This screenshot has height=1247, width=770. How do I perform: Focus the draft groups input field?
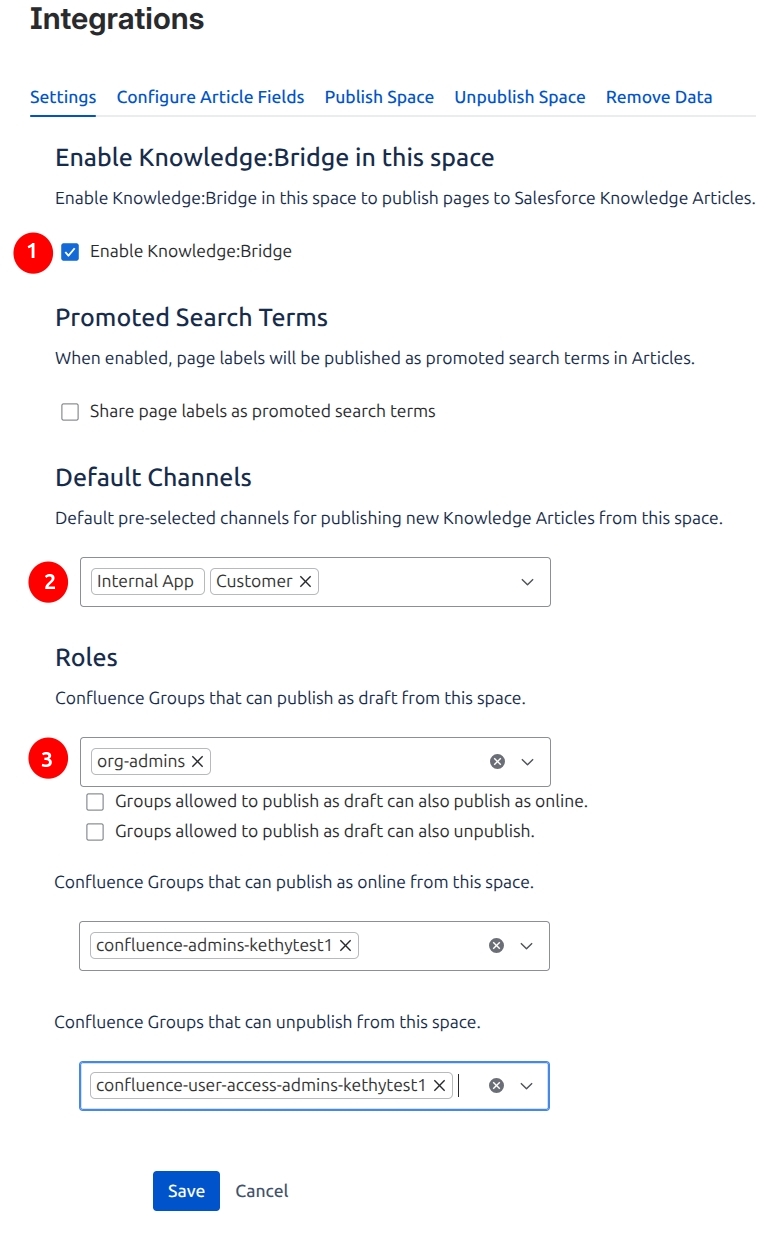[315, 762]
